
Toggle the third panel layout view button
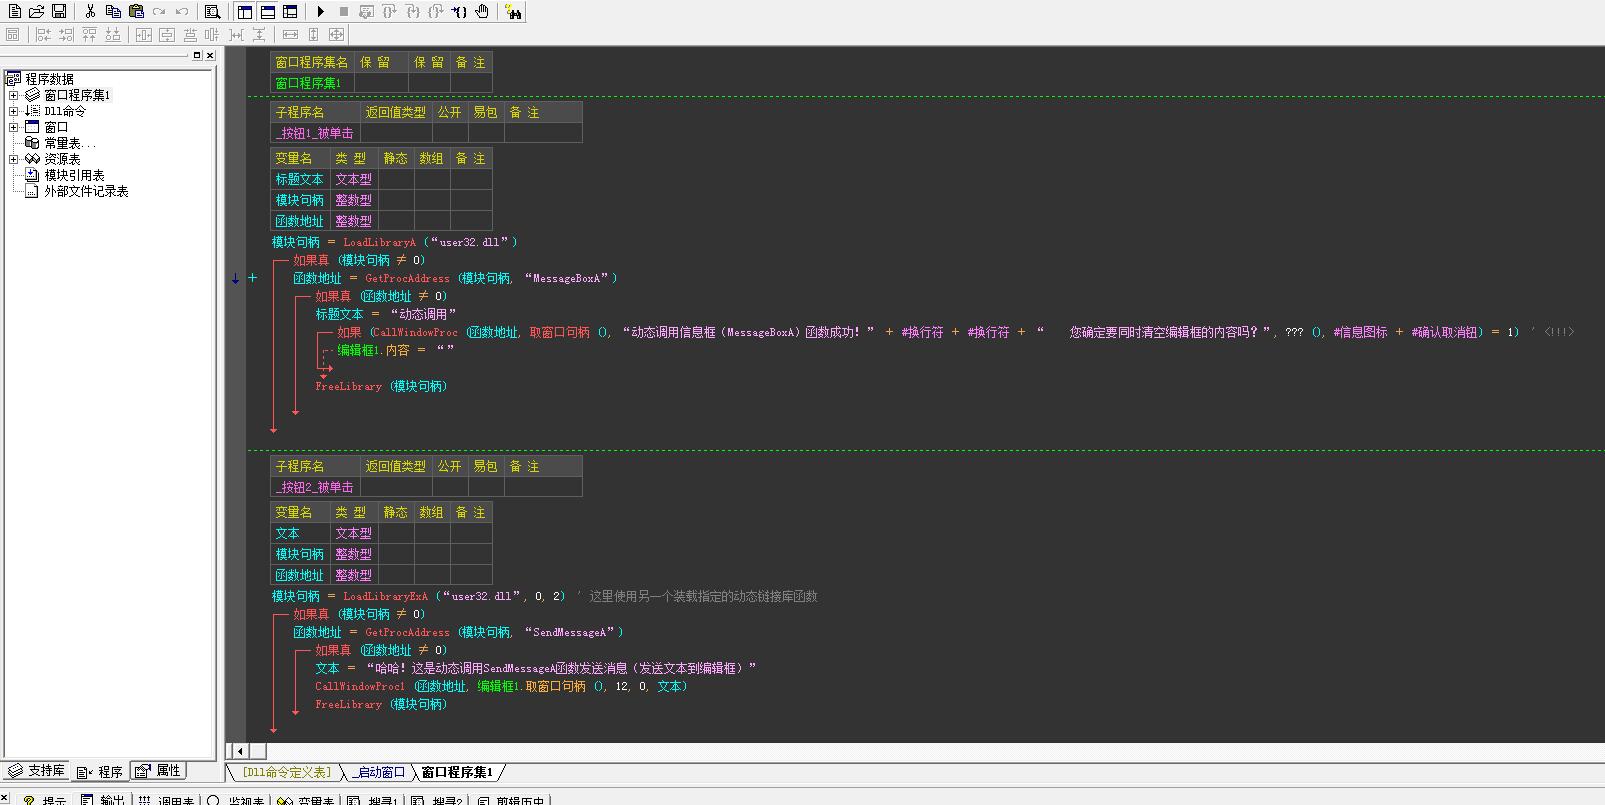(x=290, y=11)
